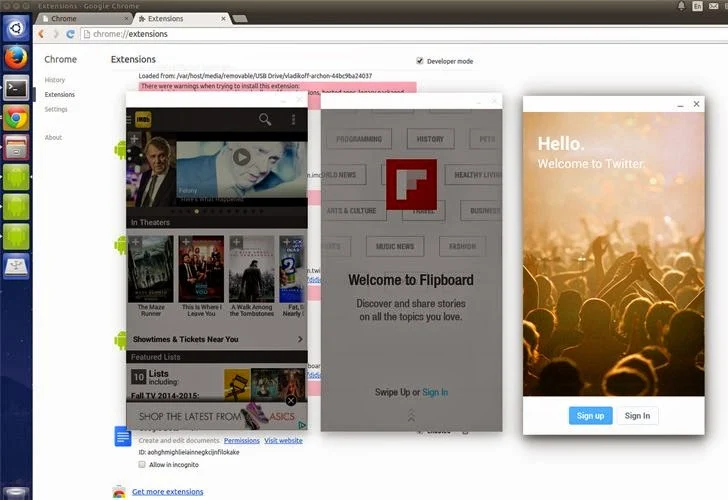
Task: Click the Chrome Web Store icon
Action: point(119,492)
